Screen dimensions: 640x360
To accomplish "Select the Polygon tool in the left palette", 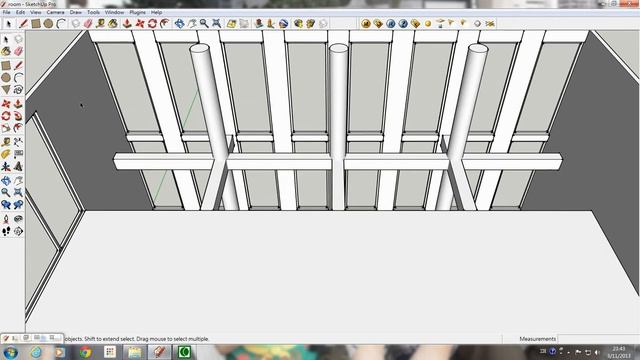I will point(6,90).
